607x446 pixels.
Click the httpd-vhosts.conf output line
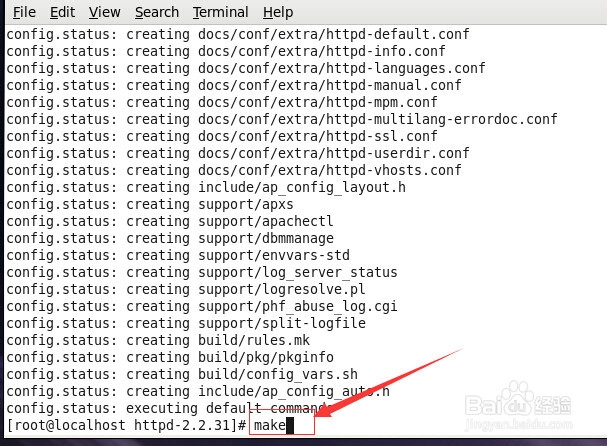(x=233, y=170)
